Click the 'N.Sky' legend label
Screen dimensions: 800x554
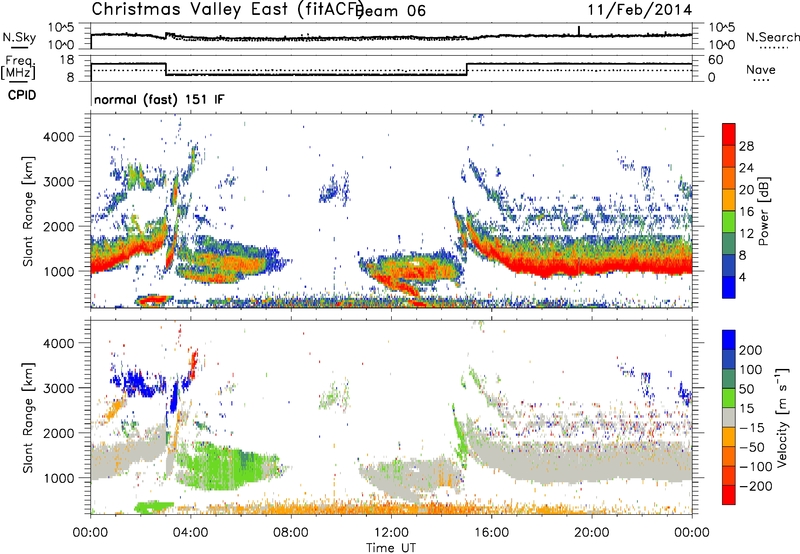click(19, 37)
